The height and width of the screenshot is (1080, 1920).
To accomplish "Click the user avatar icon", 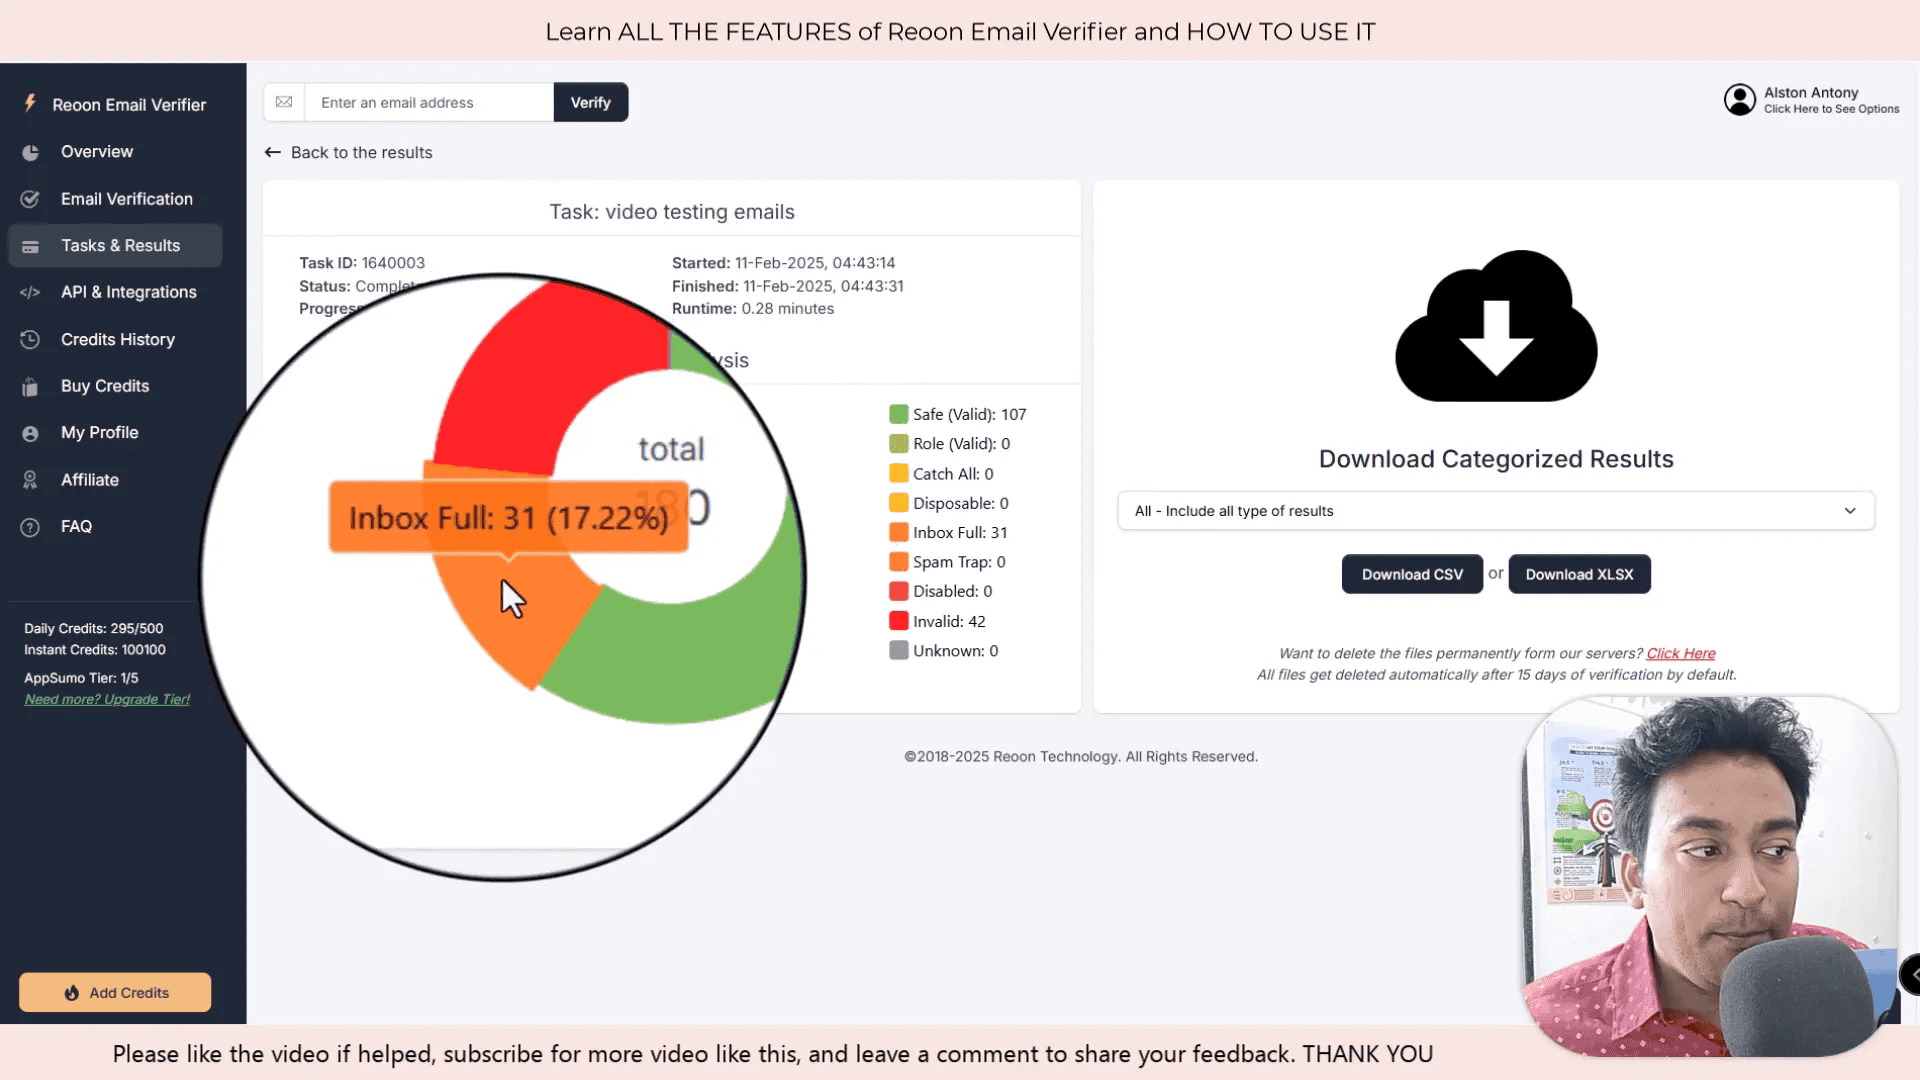I will 1740,99.
